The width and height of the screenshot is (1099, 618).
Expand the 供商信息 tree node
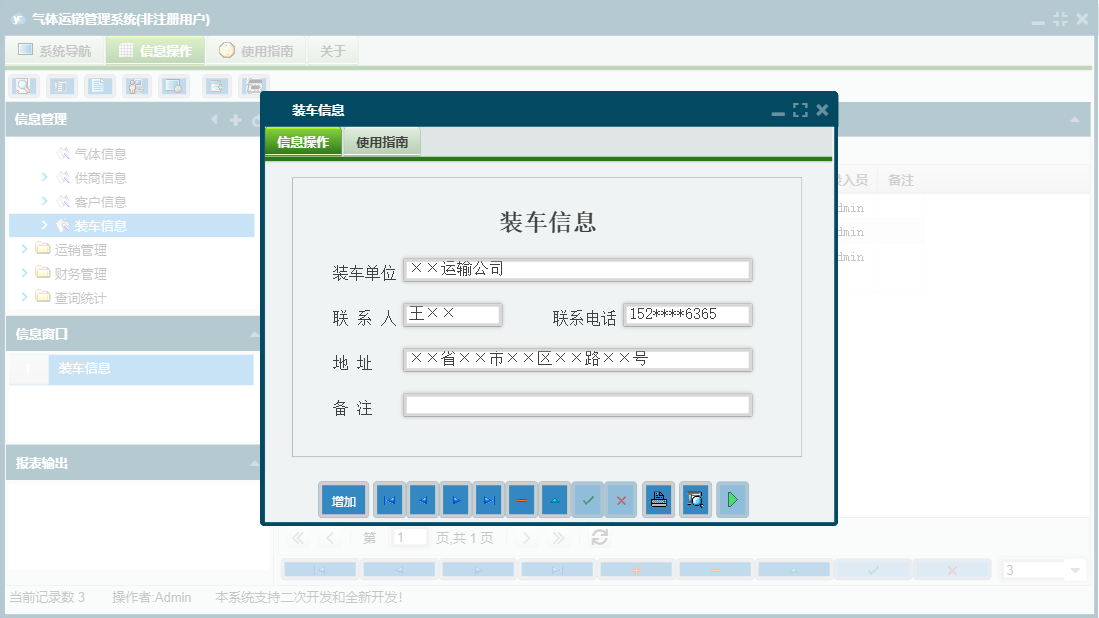coord(44,177)
